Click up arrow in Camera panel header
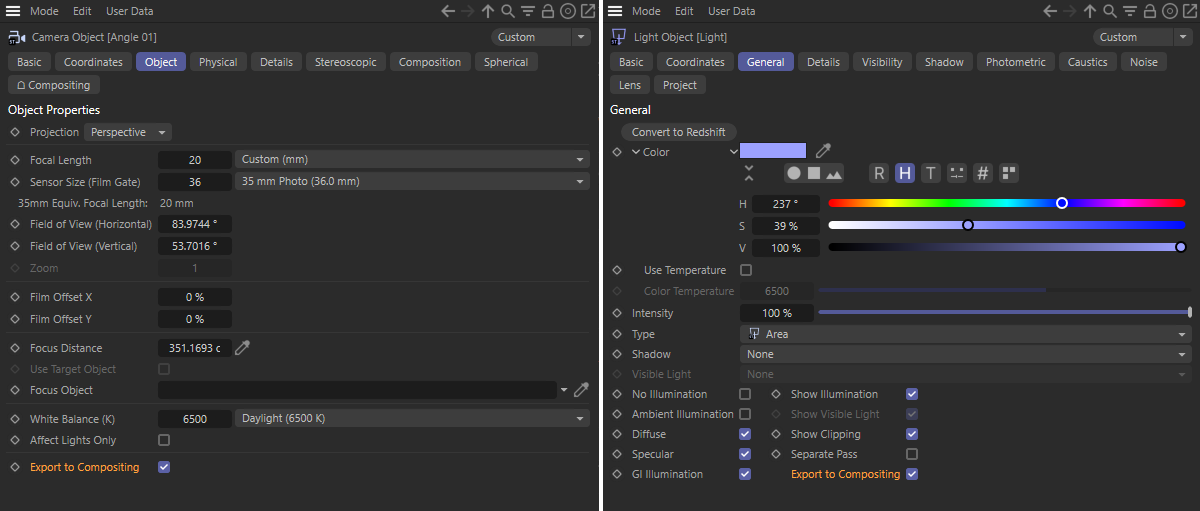Screen dimensions: 1200x511 [x=488, y=11]
